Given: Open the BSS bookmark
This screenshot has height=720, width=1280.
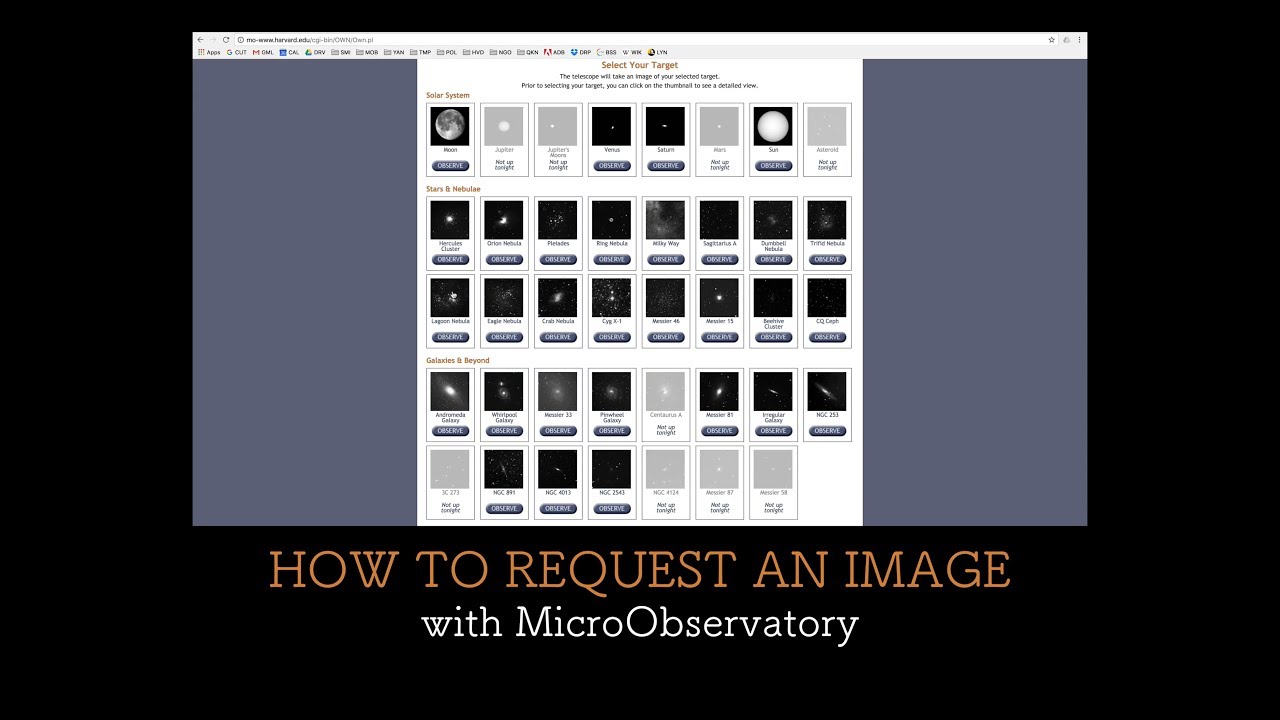Looking at the screenshot, I should click(x=606, y=52).
